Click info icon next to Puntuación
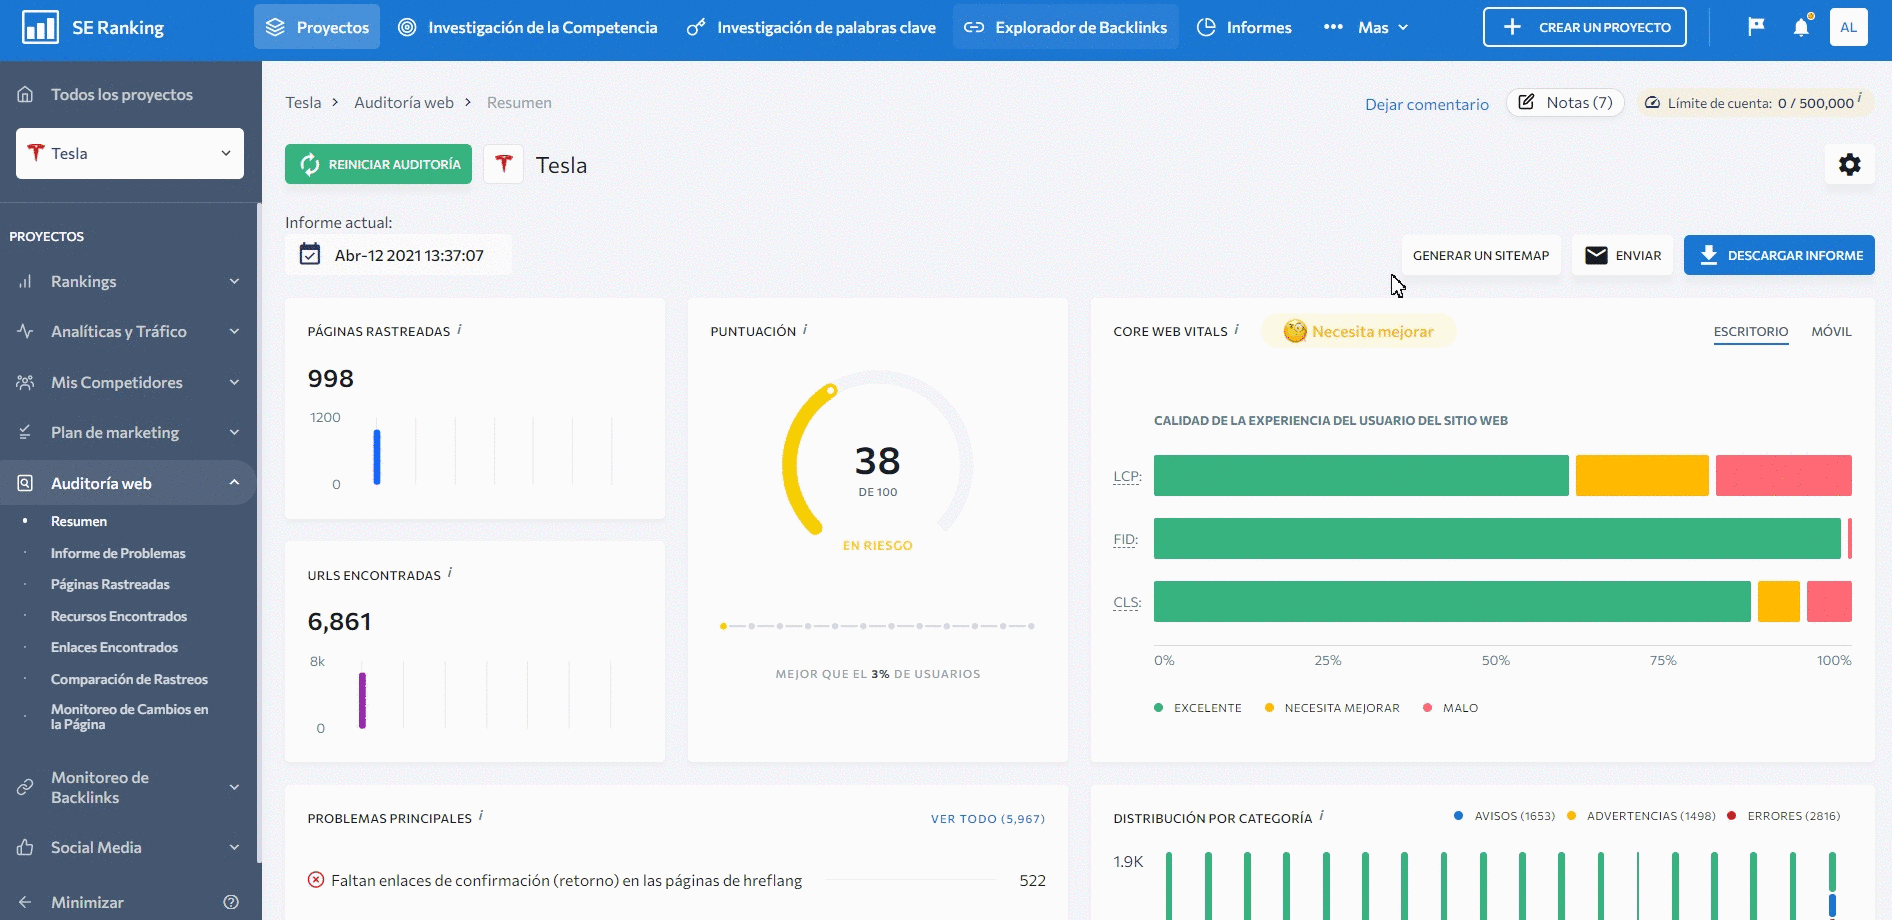The image size is (1892, 920). click(x=805, y=329)
